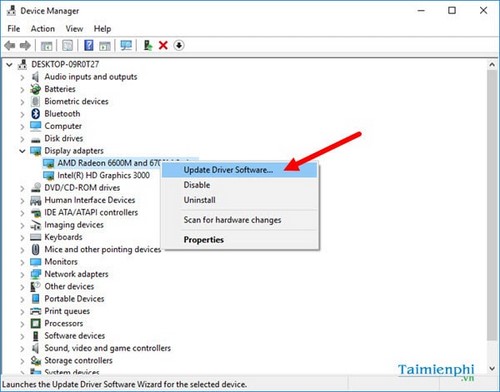Choose Scan for hardware changes in context menu

click(239, 220)
